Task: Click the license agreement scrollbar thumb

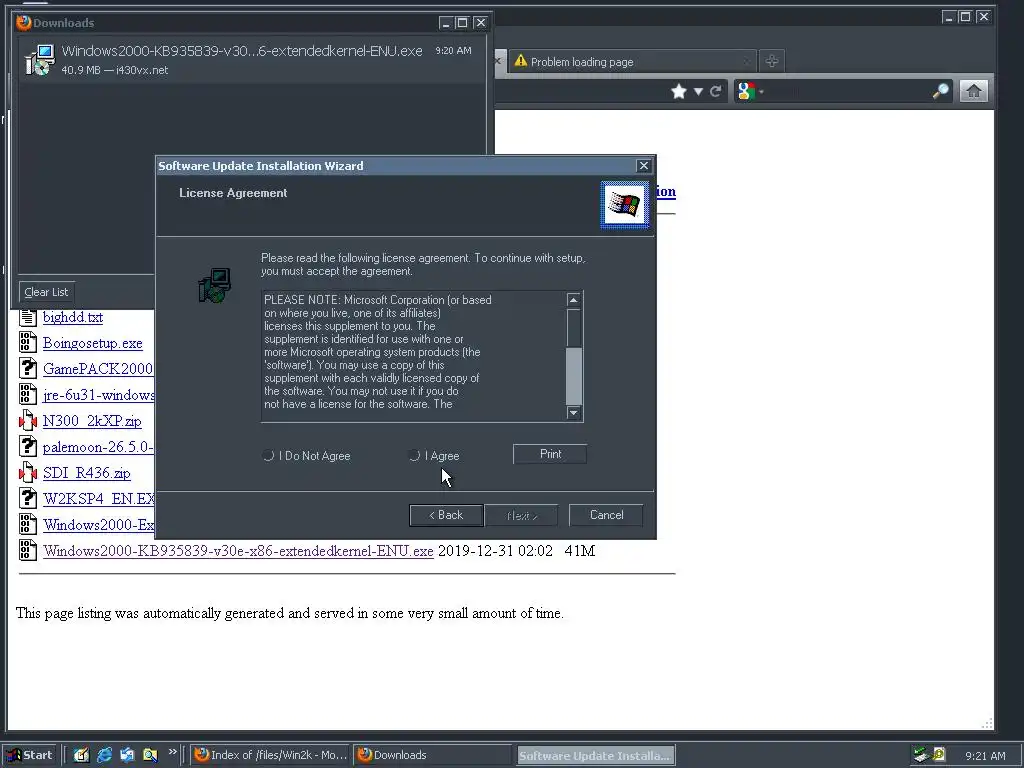Action: [x=573, y=376]
